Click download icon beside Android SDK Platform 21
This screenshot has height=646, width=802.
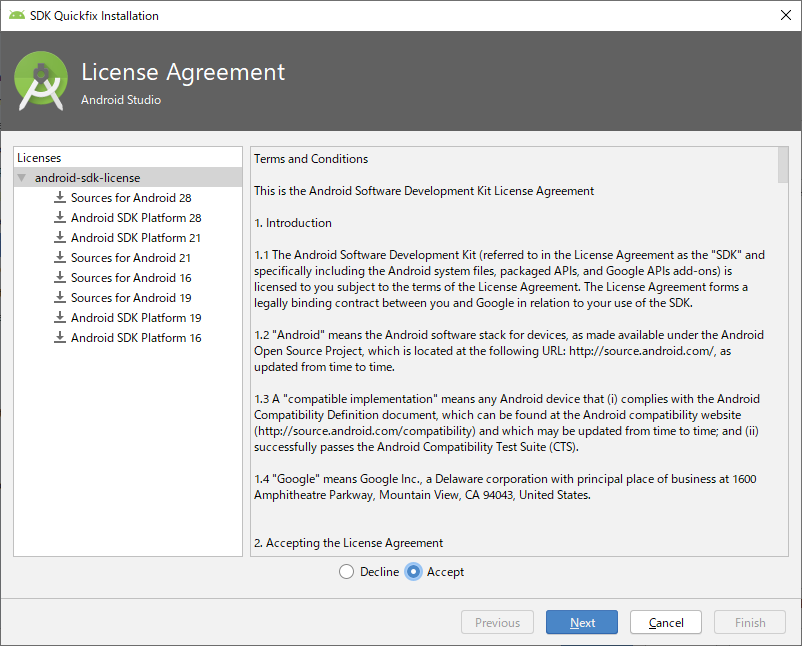[x=60, y=237]
